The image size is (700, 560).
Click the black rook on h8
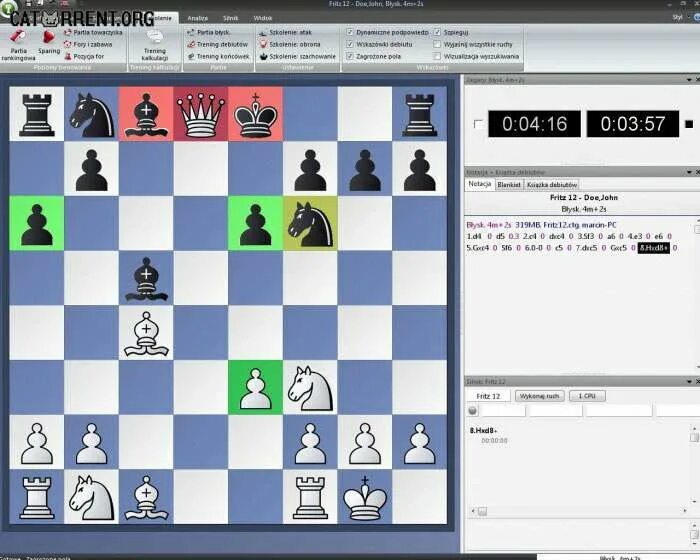click(420, 114)
